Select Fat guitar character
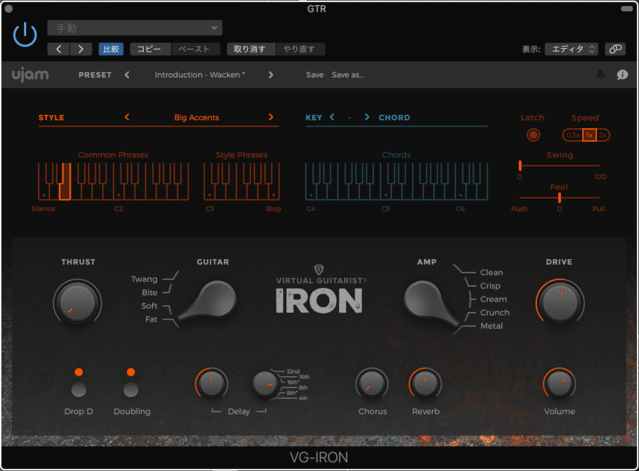The height and width of the screenshot is (471, 639). [151, 319]
